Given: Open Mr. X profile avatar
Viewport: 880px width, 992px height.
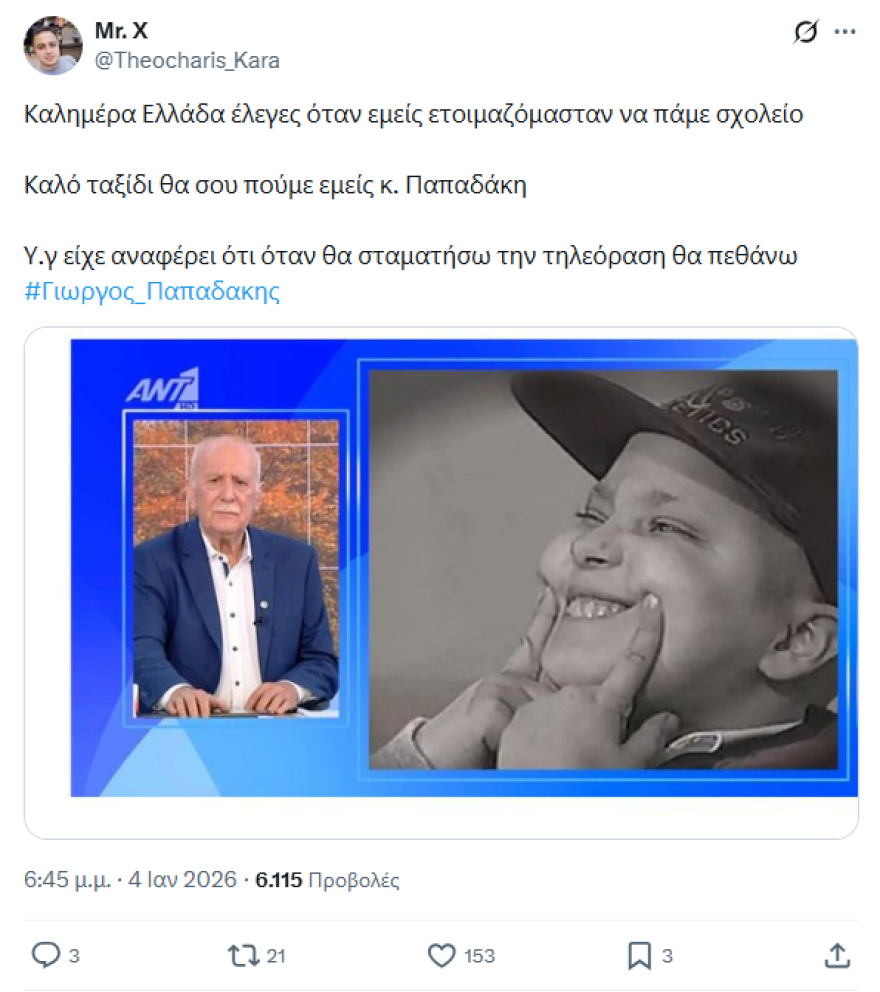Looking at the screenshot, I should tap(53, 46).
